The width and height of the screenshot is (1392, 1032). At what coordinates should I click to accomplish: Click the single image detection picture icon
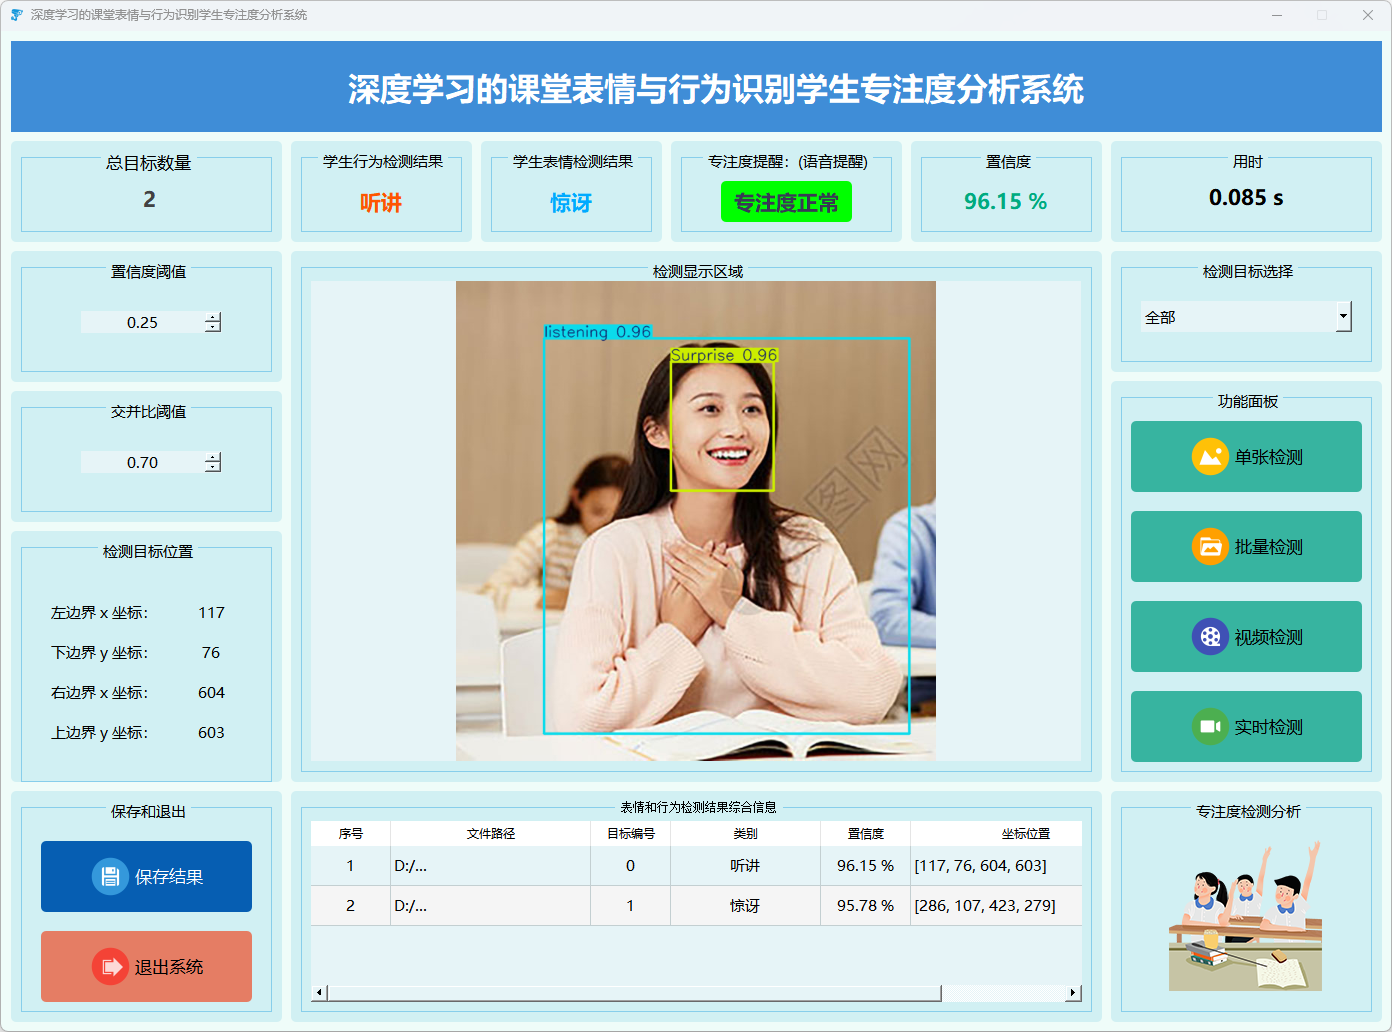(x=1210, y=457)
